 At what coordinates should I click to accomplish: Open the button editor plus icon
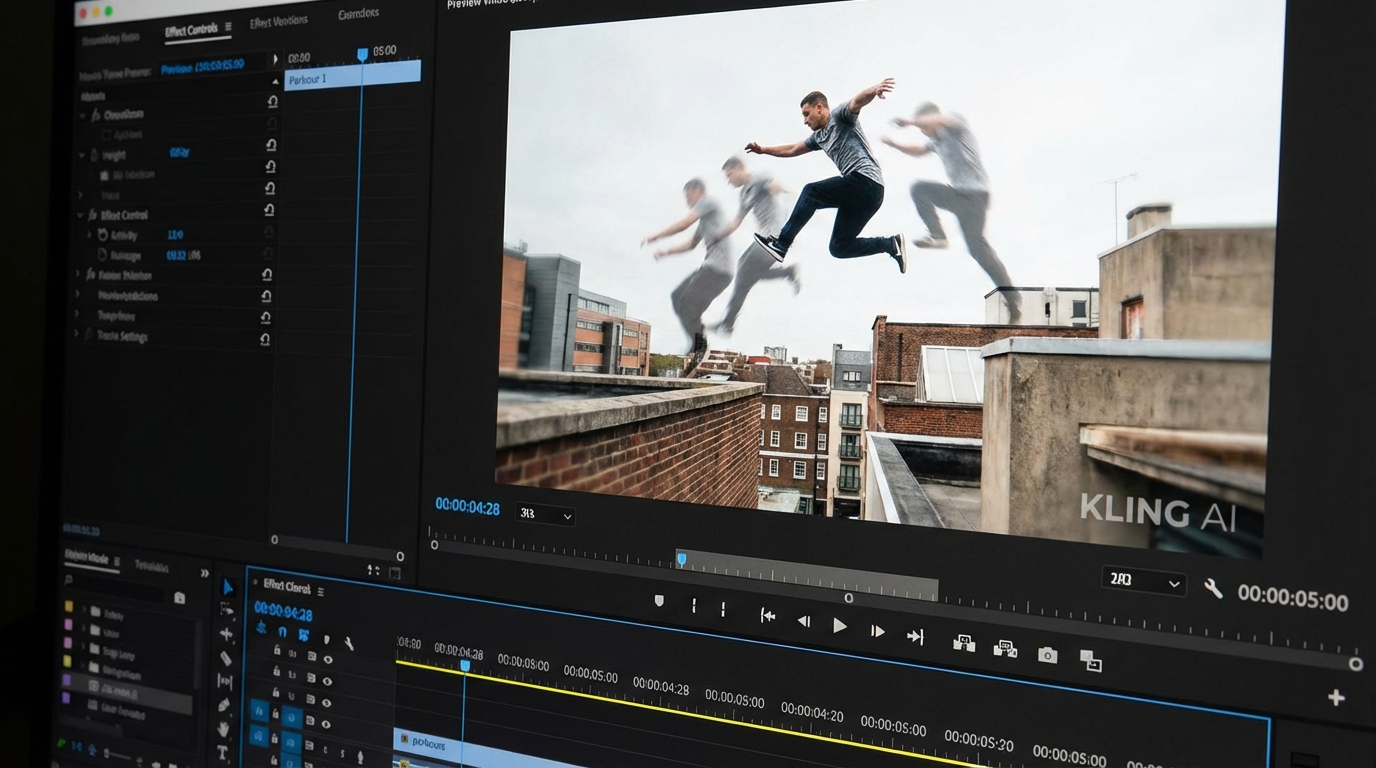[x=1336, y=697]
